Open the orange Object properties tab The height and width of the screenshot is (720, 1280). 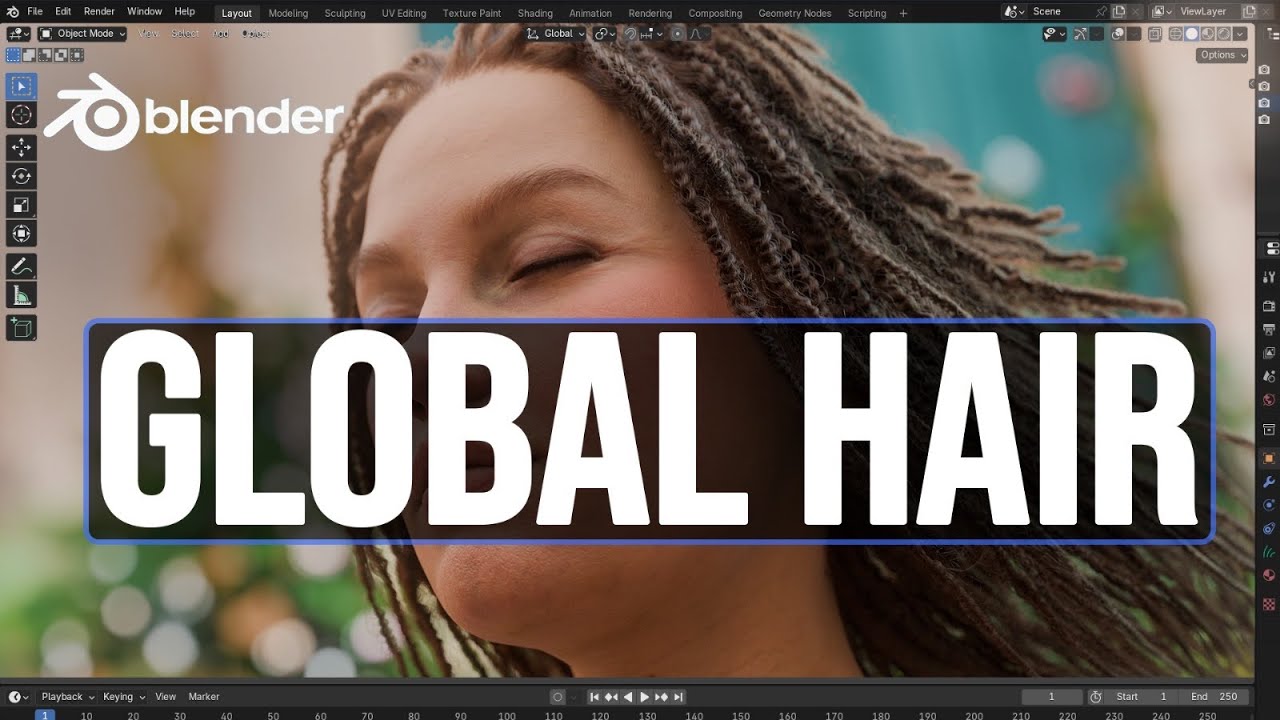1270,457
